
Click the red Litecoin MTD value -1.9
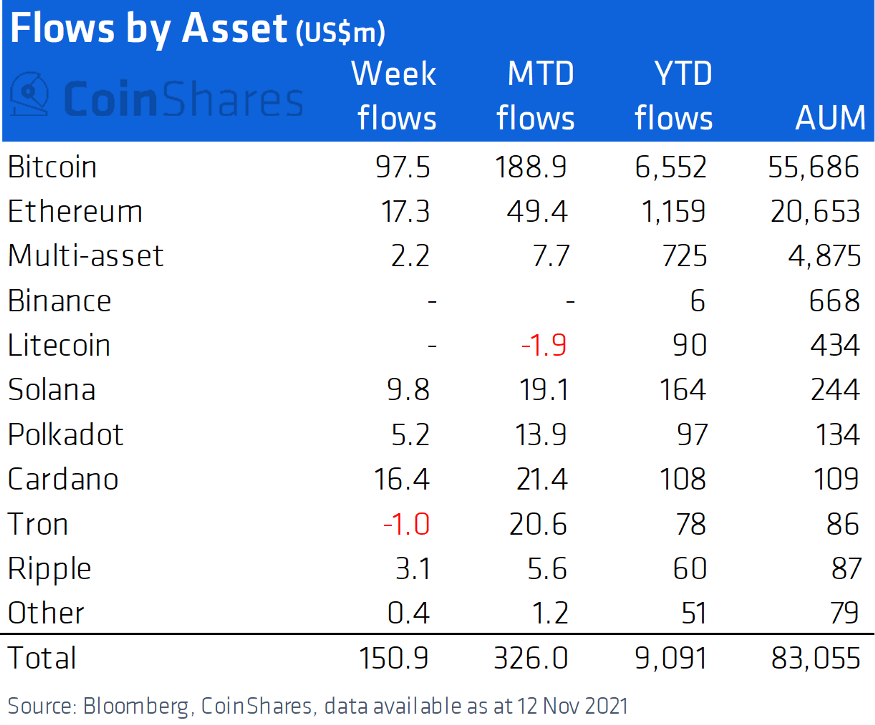click(544, 345)
